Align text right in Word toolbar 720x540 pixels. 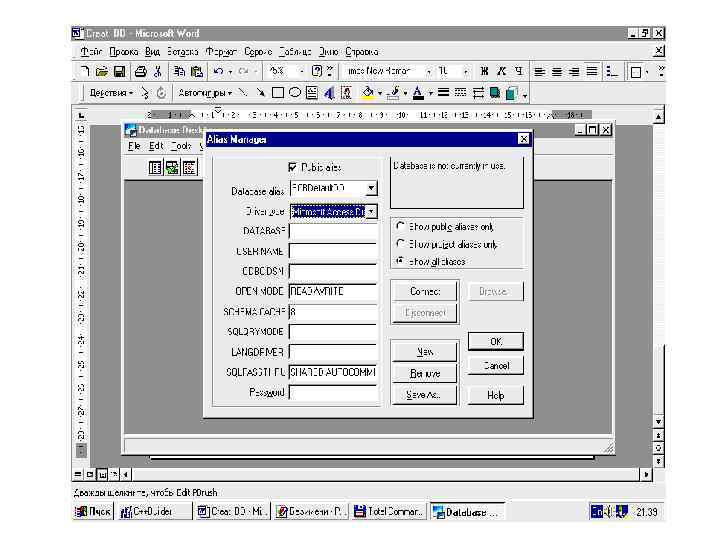pos(574,72)
